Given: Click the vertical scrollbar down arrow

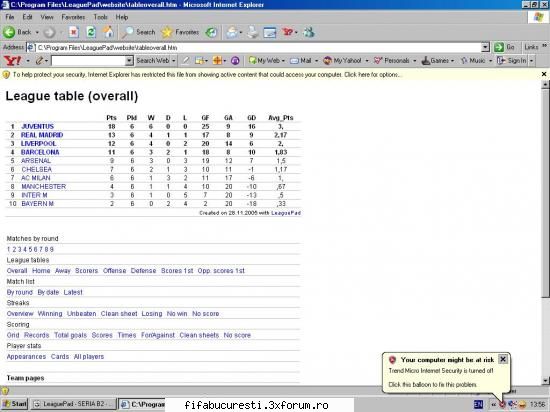Looking at the screenshot, I should 545,380.
